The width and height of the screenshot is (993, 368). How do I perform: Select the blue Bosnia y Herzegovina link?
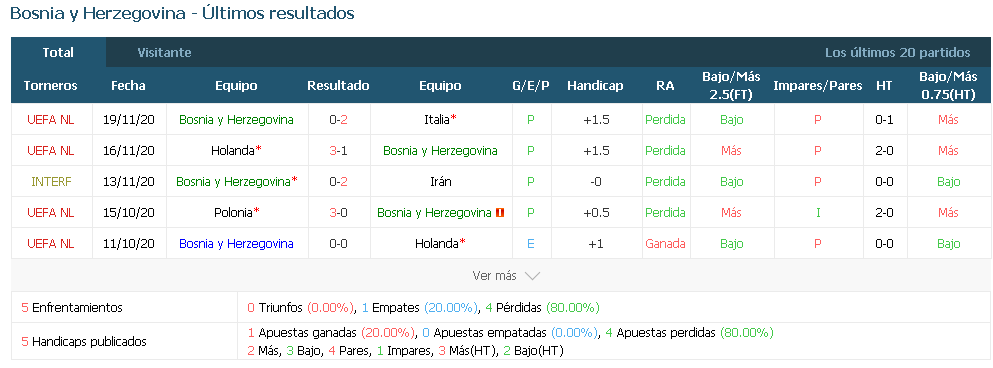(236, 244)
